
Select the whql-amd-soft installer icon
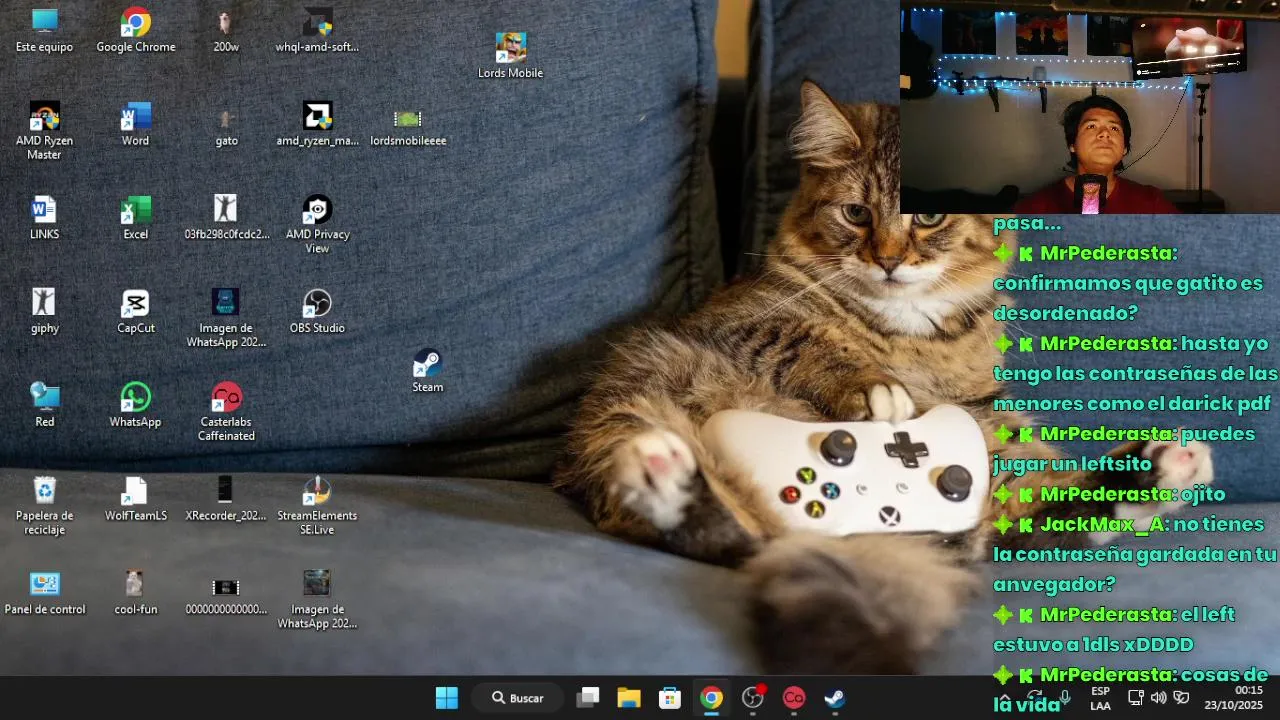coord(317,30)
